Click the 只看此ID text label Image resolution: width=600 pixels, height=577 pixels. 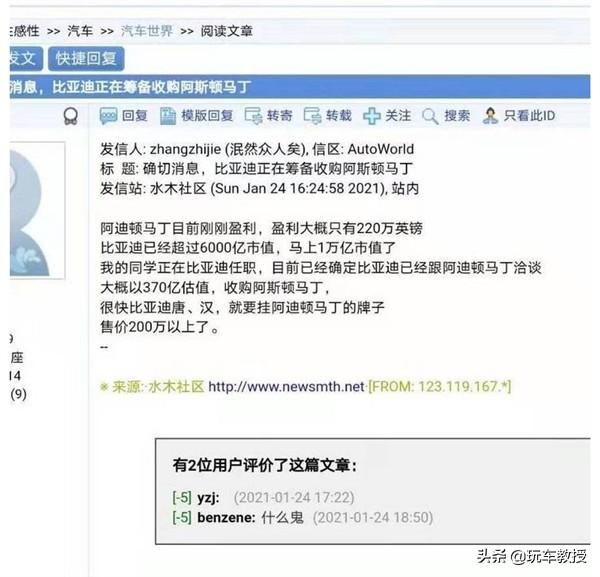tap(530, 116)
